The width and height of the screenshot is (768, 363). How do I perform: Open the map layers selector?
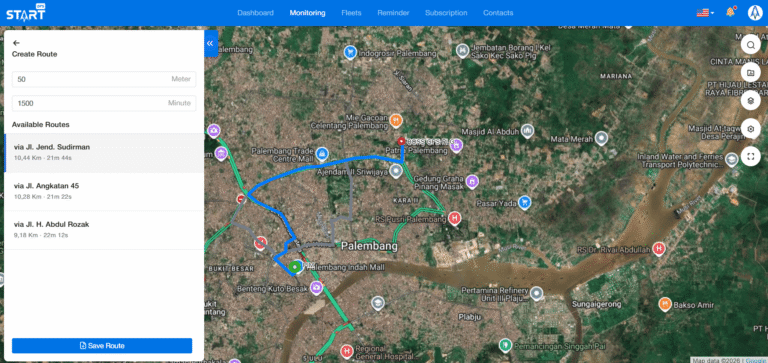(750, 101)
